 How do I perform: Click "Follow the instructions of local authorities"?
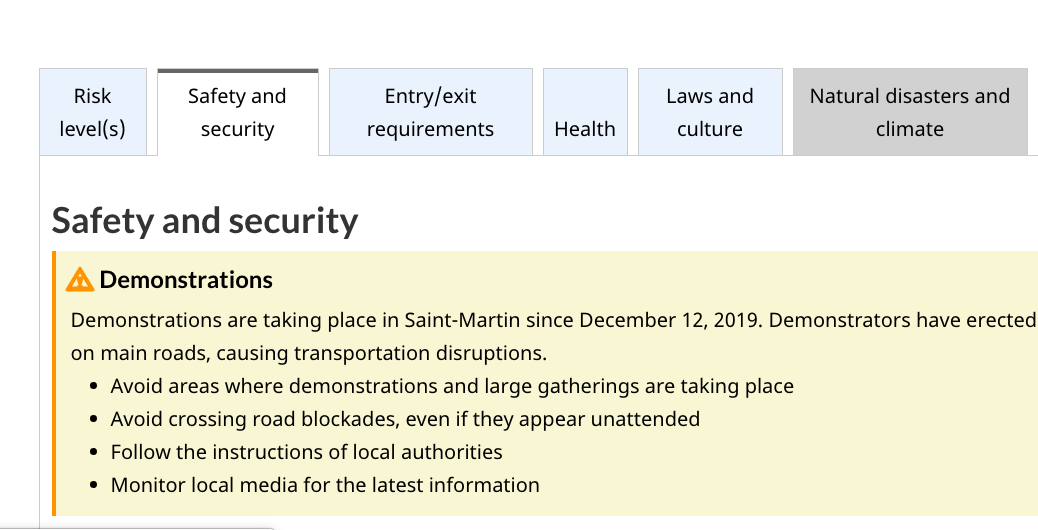(x=307, y=453)
